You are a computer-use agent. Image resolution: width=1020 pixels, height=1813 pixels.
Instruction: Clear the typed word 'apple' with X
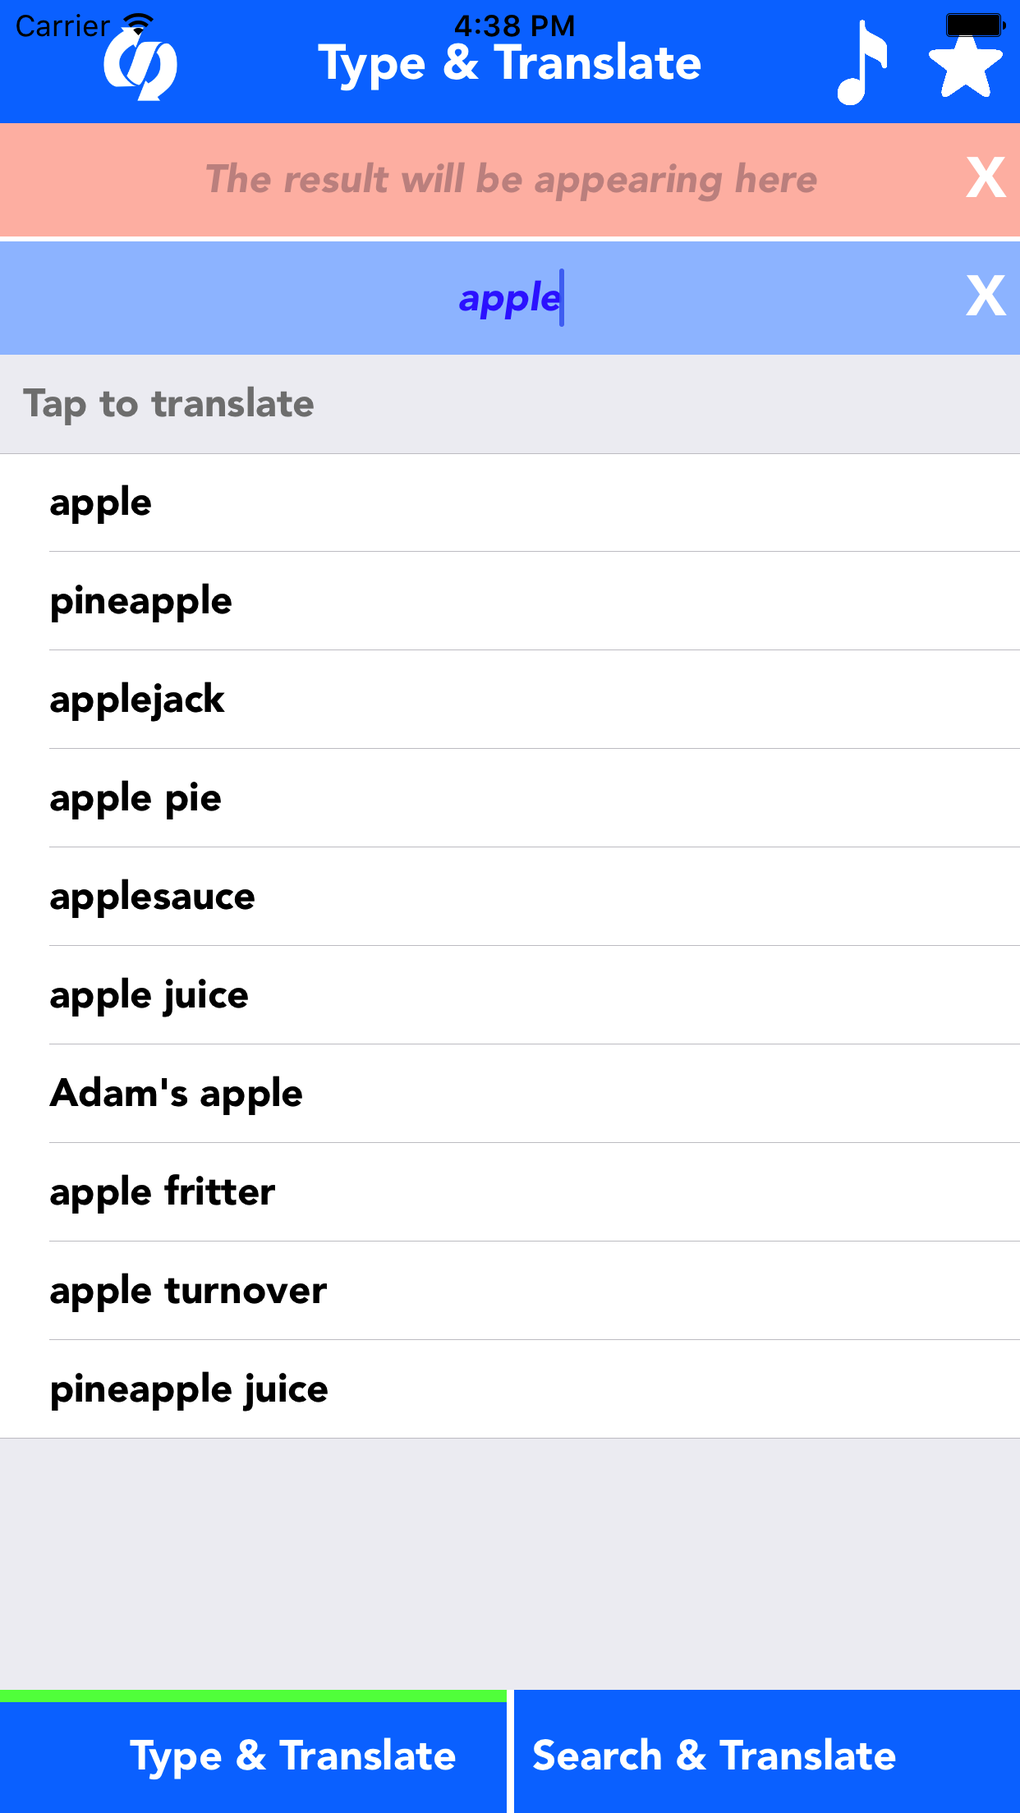pos(985,297)
